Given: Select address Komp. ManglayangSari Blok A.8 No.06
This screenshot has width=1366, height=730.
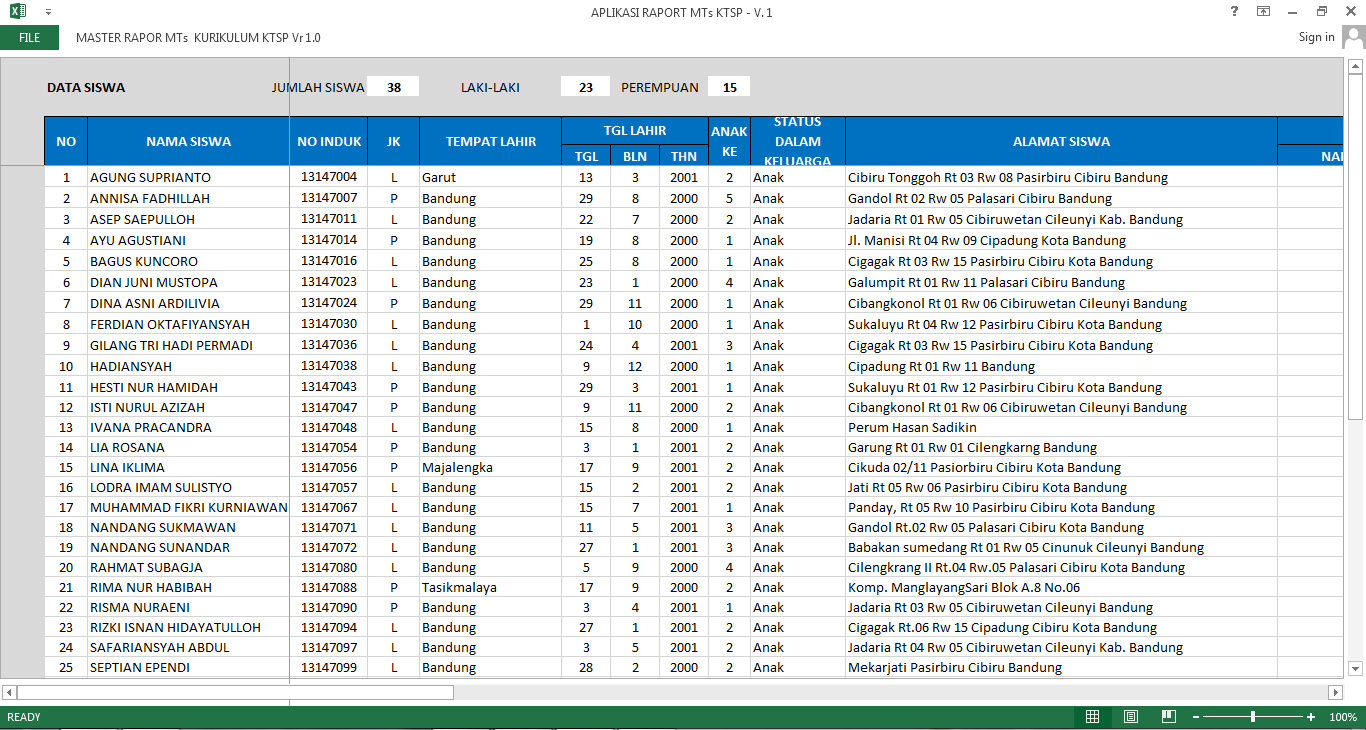Looking at the screenshot, I should (1061, 587).
